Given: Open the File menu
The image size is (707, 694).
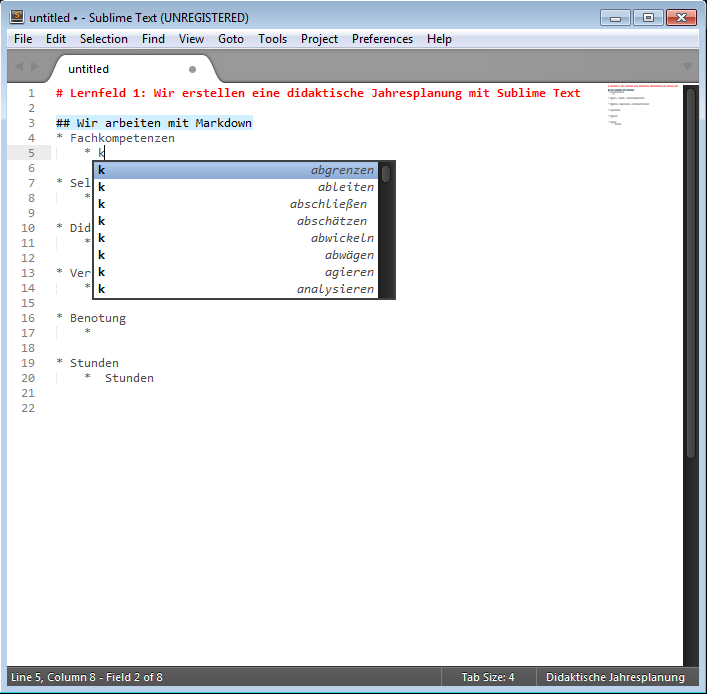Looking at the screenshot, I should pyautogui.click(x=23, y=39).
